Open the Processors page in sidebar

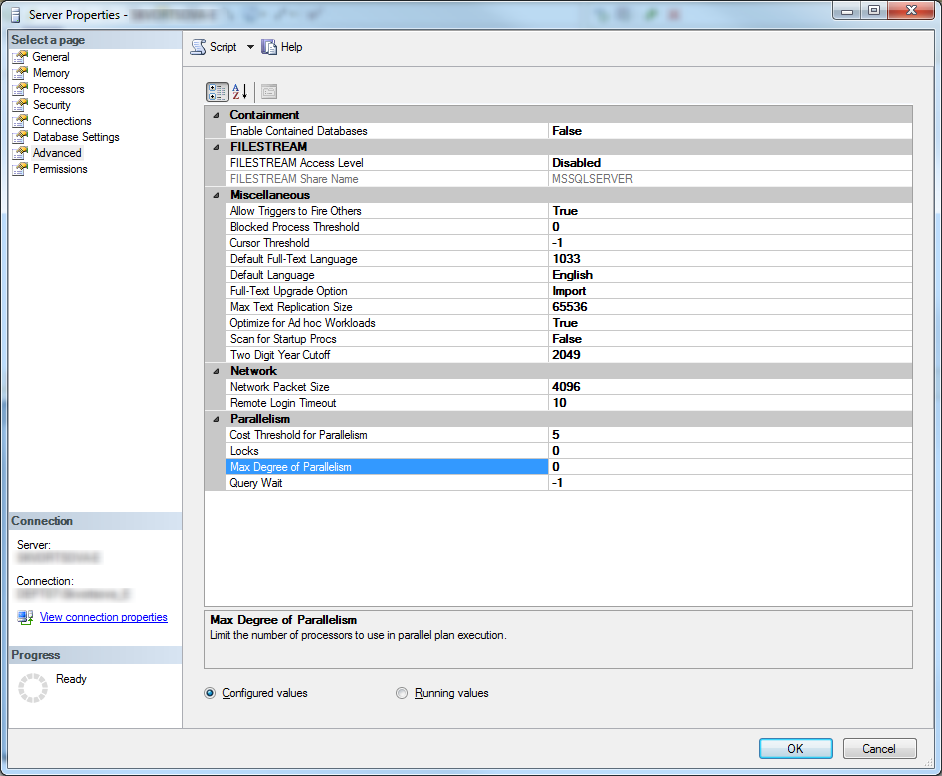(x=58, y=89)
